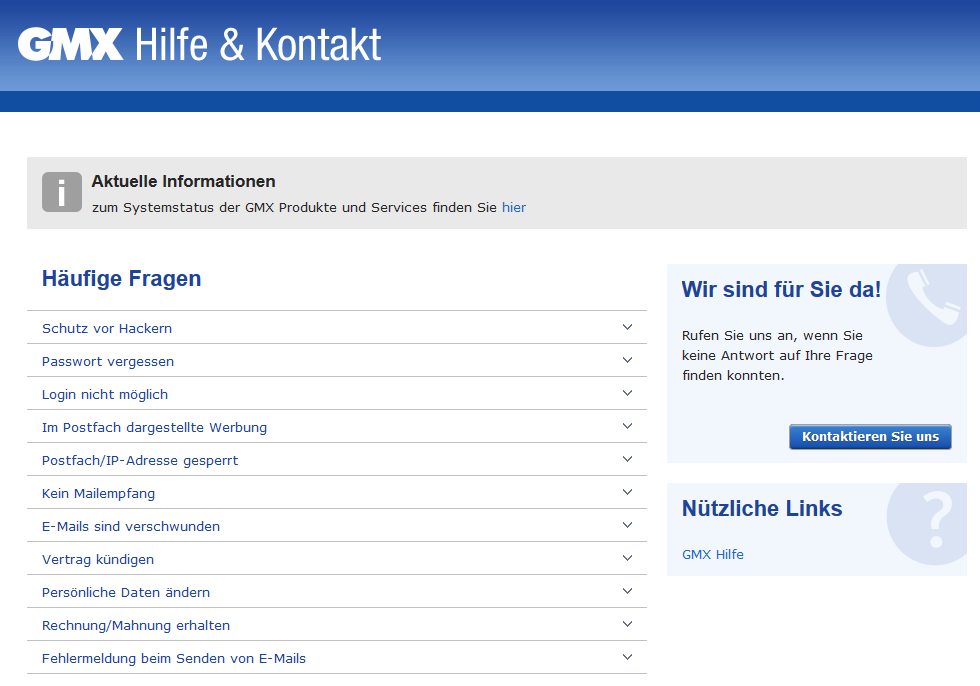Click the 'Nützliche Links' heading
The height and width of the screenshot is (686, 980).
click(762, 509)
